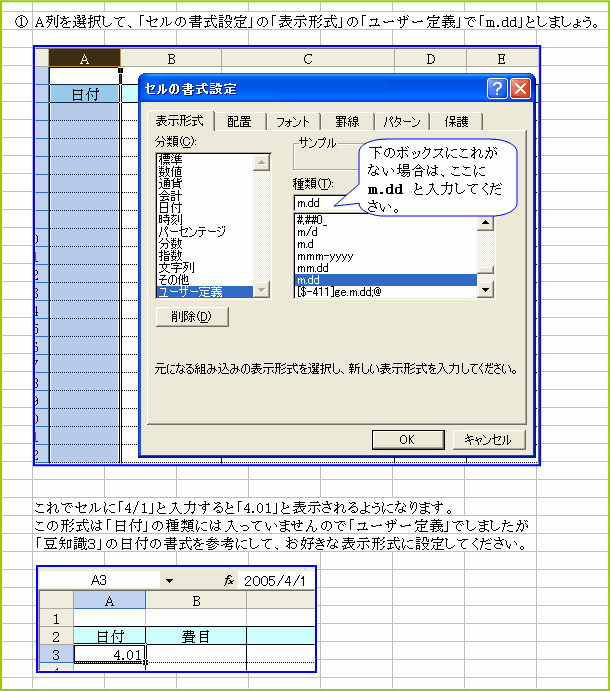Select column B header in the top sheet

coord(171,58)
